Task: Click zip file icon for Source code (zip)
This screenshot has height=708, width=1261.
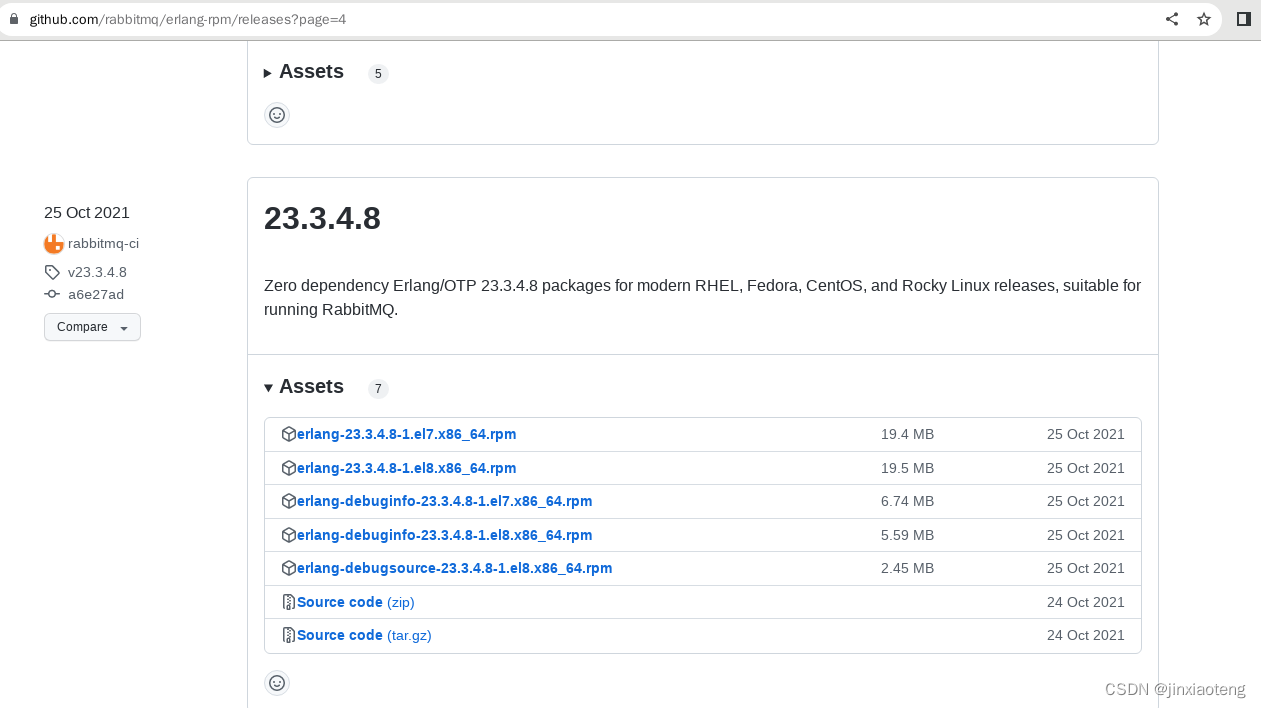Action: [289, 602]
